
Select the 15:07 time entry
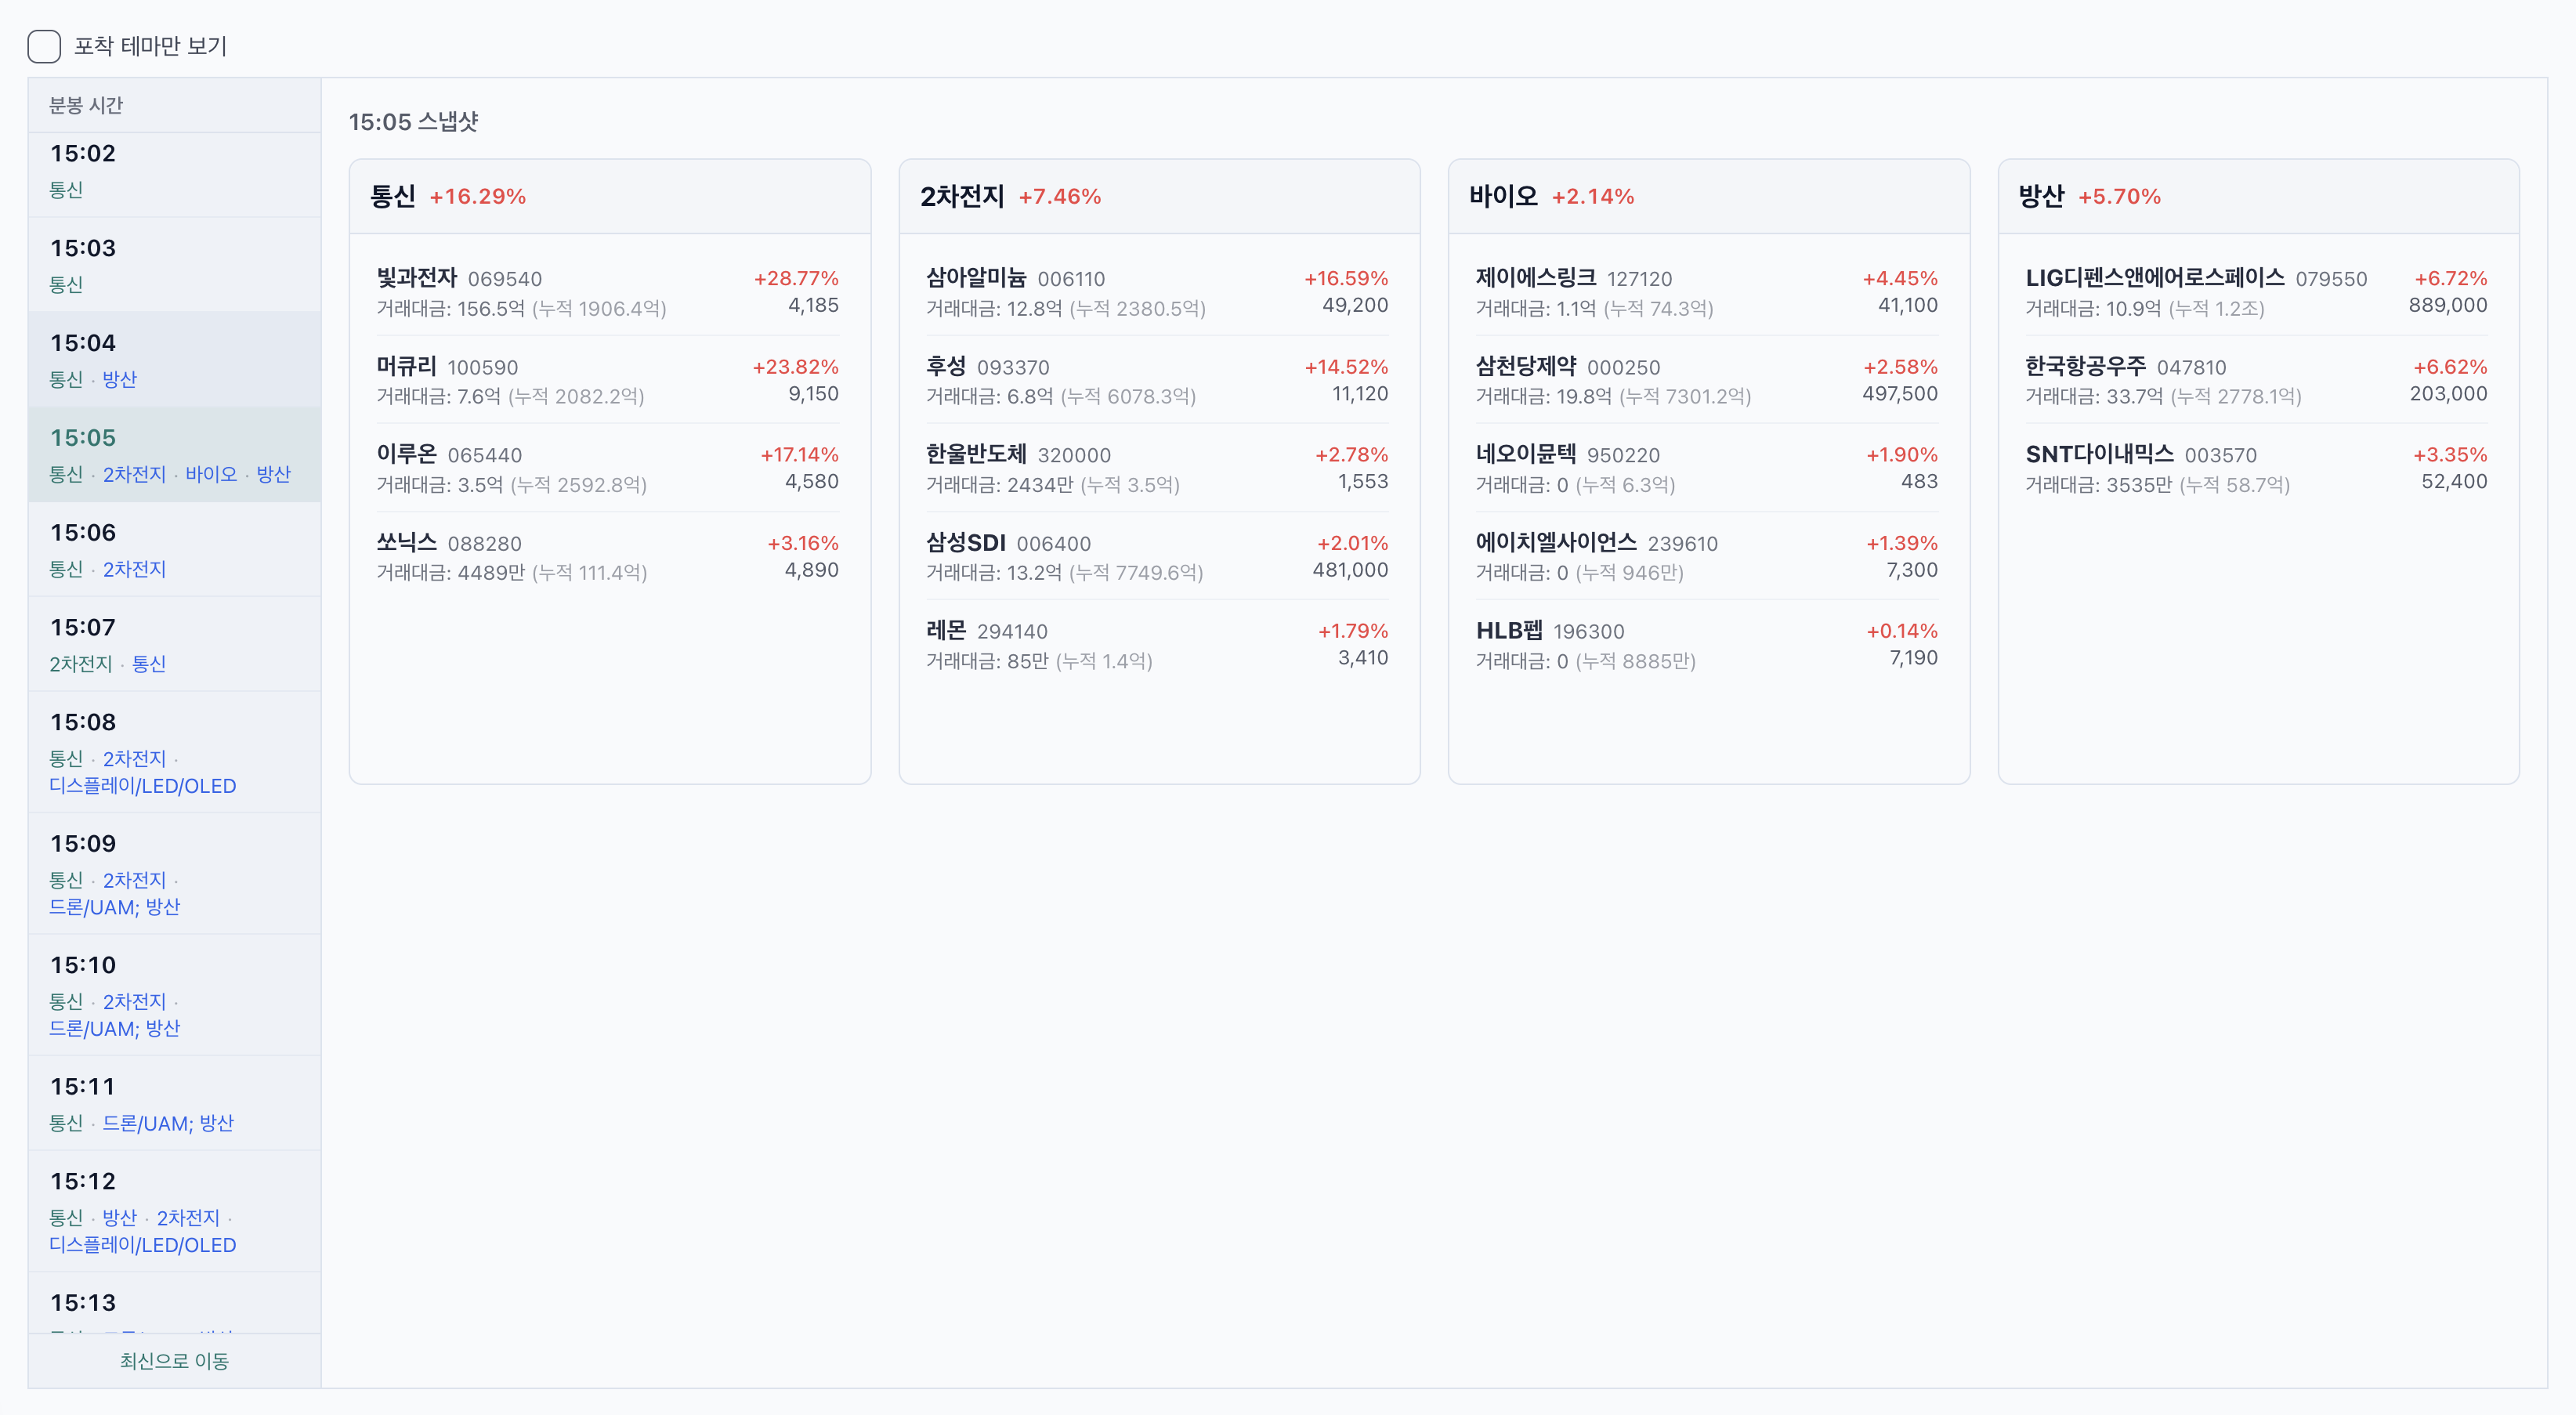[174, 645]
